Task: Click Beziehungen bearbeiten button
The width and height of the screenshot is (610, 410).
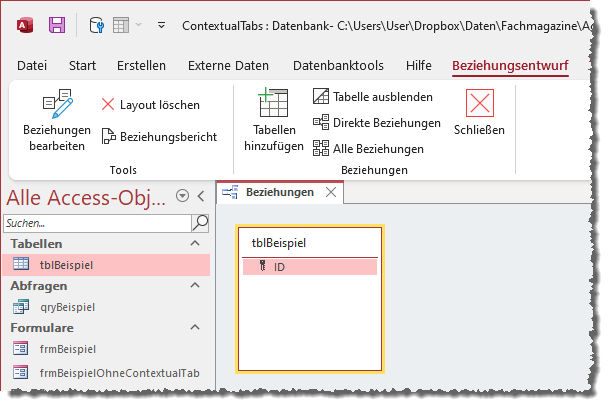Action: point(57,120)
